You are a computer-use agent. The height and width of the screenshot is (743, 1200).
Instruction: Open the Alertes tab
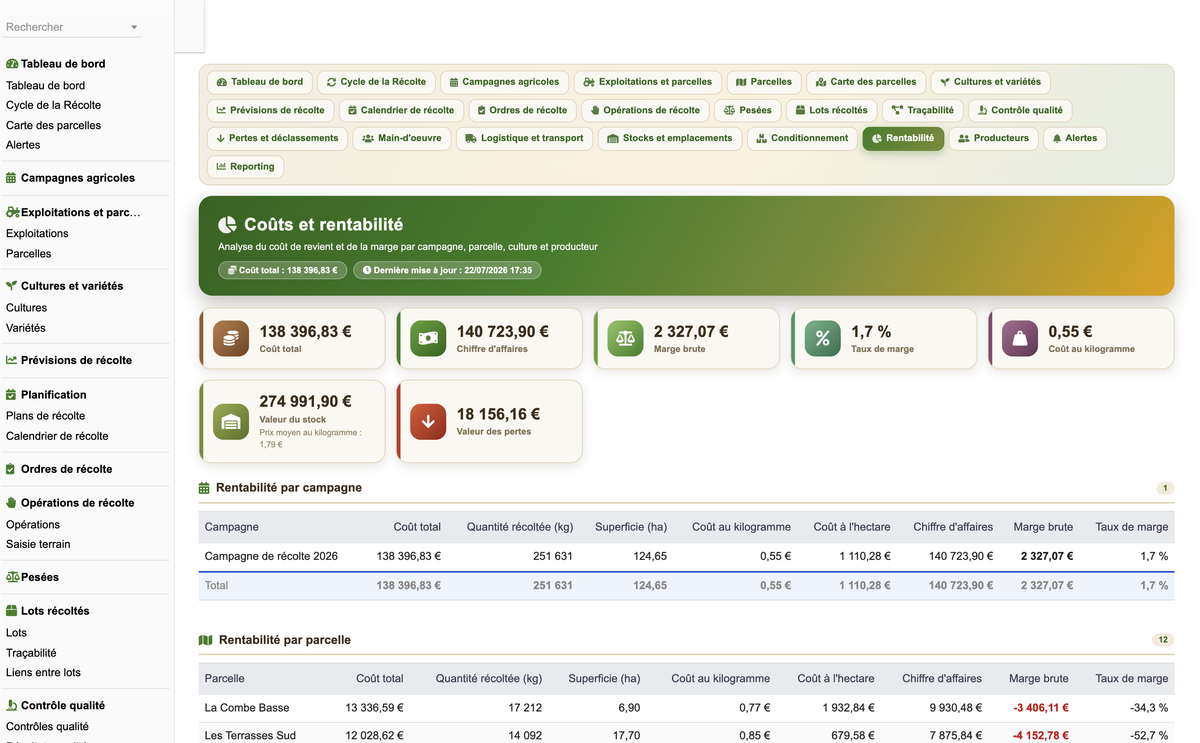coord(1075,138)
